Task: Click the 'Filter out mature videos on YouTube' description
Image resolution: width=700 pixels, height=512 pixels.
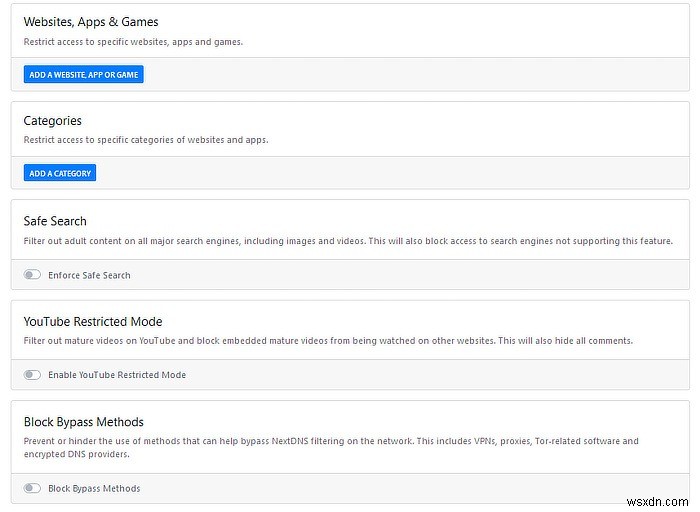Action: click(x=328, y=341)
